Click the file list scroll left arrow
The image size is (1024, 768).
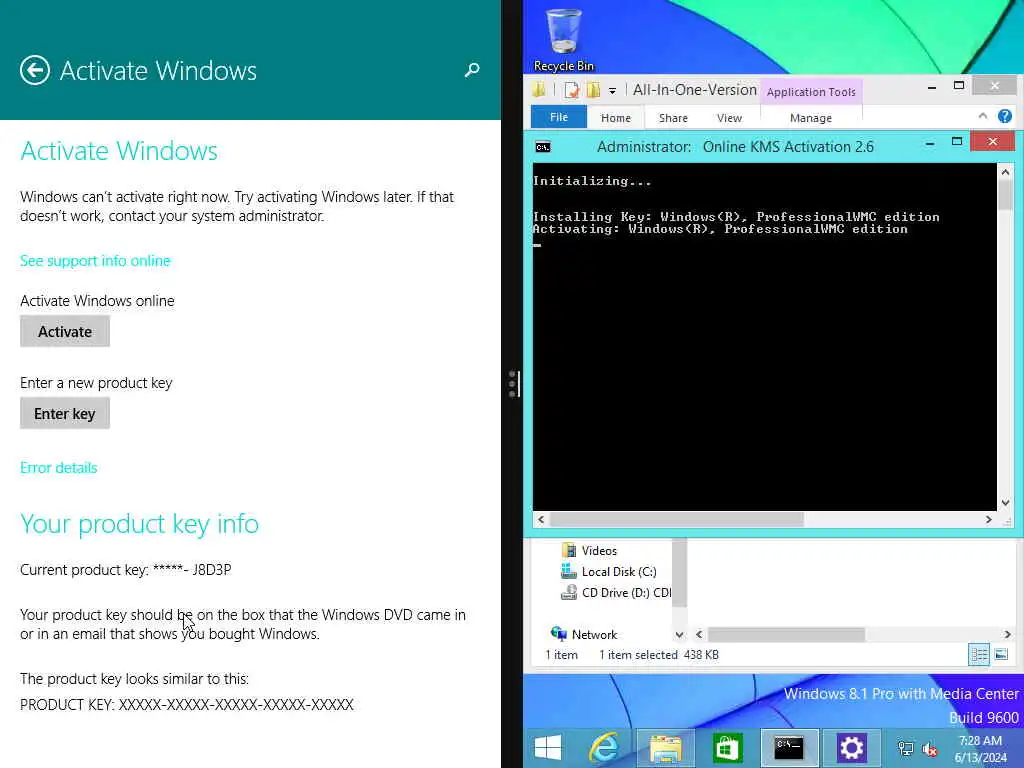(699, 634)
